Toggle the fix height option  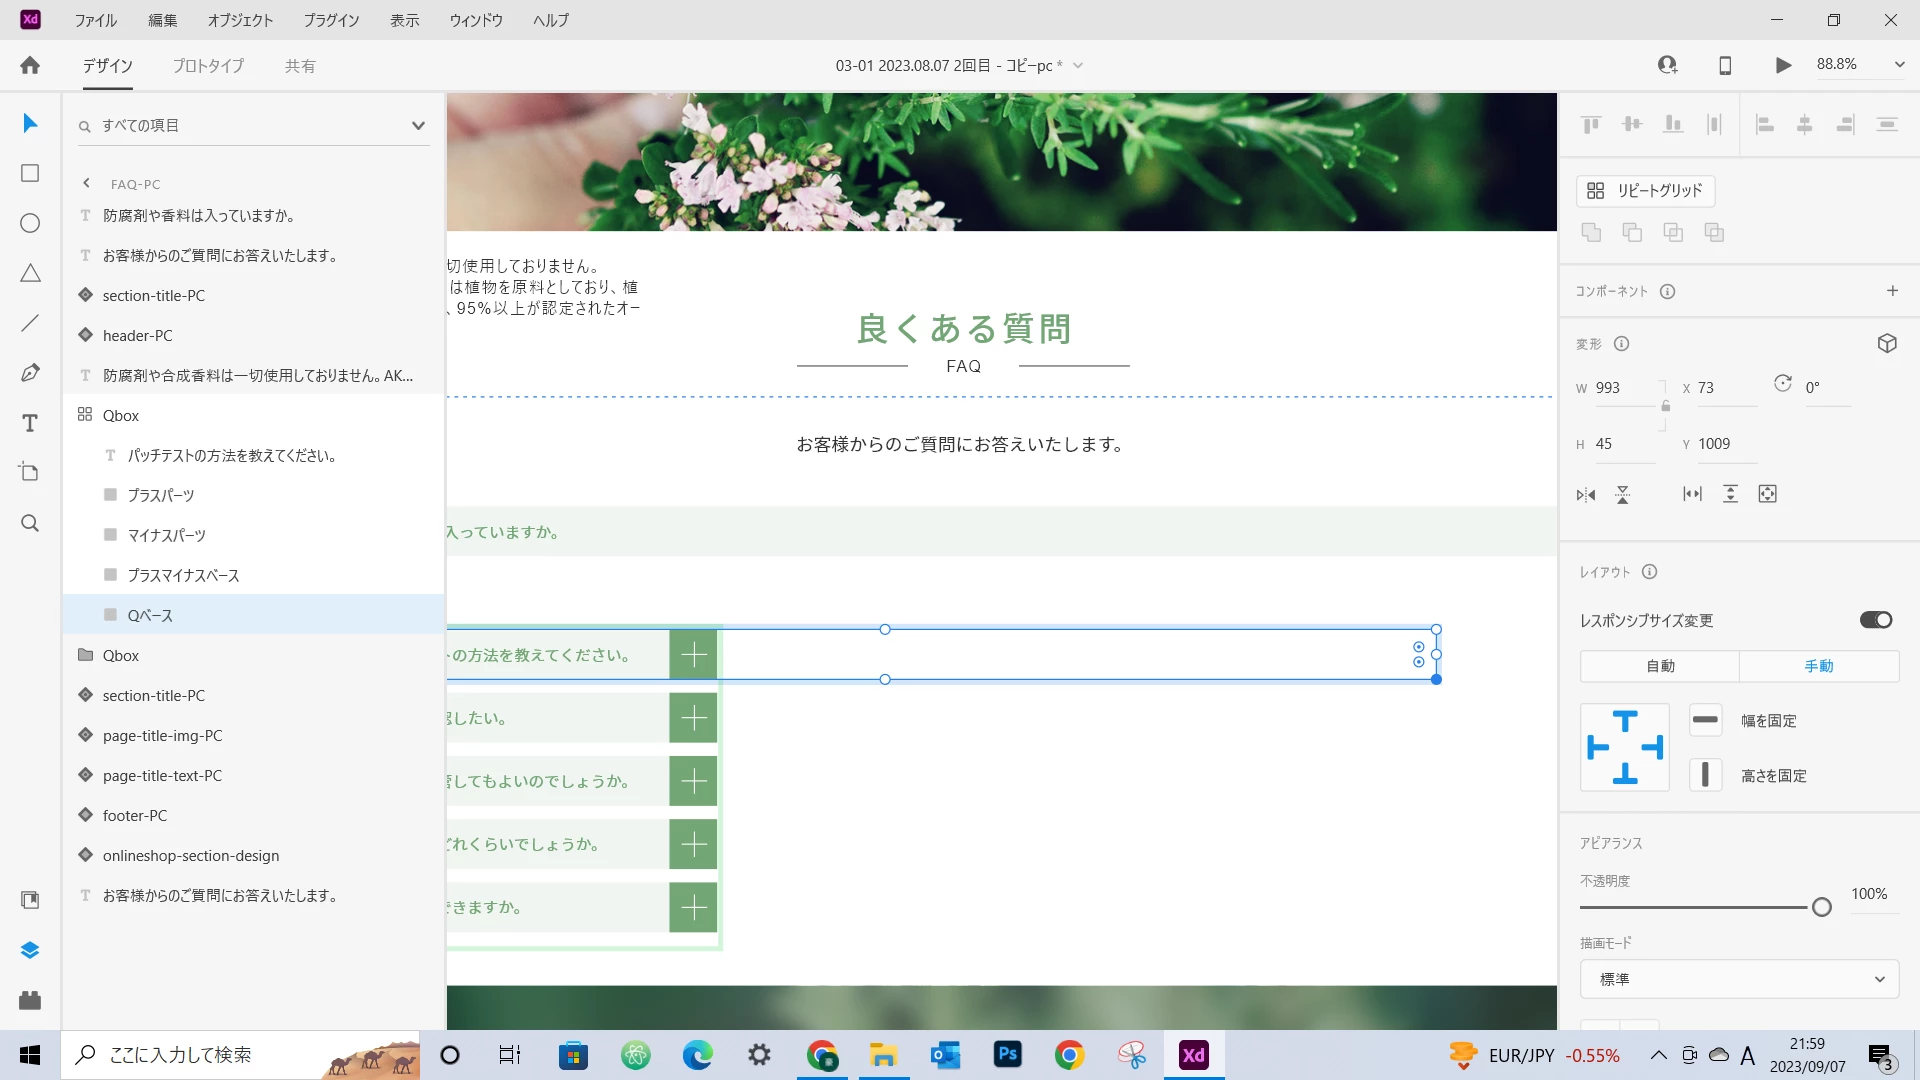1705,775
